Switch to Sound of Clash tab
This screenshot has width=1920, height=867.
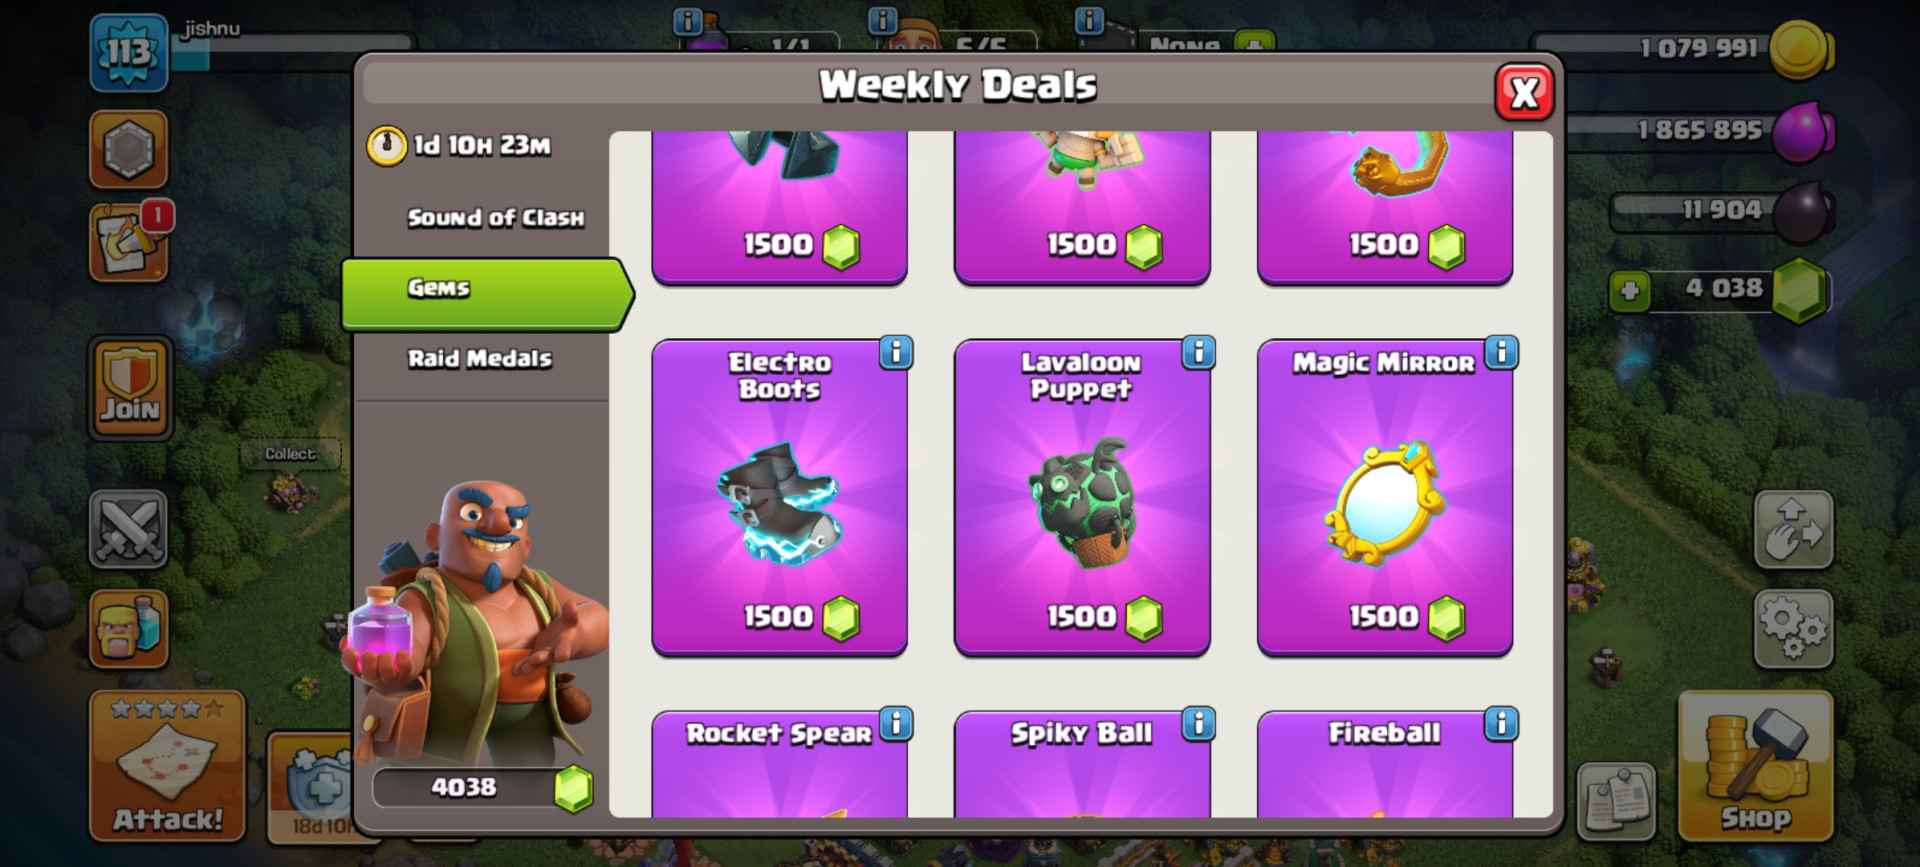pyautogui.click(x=495, y=218)
